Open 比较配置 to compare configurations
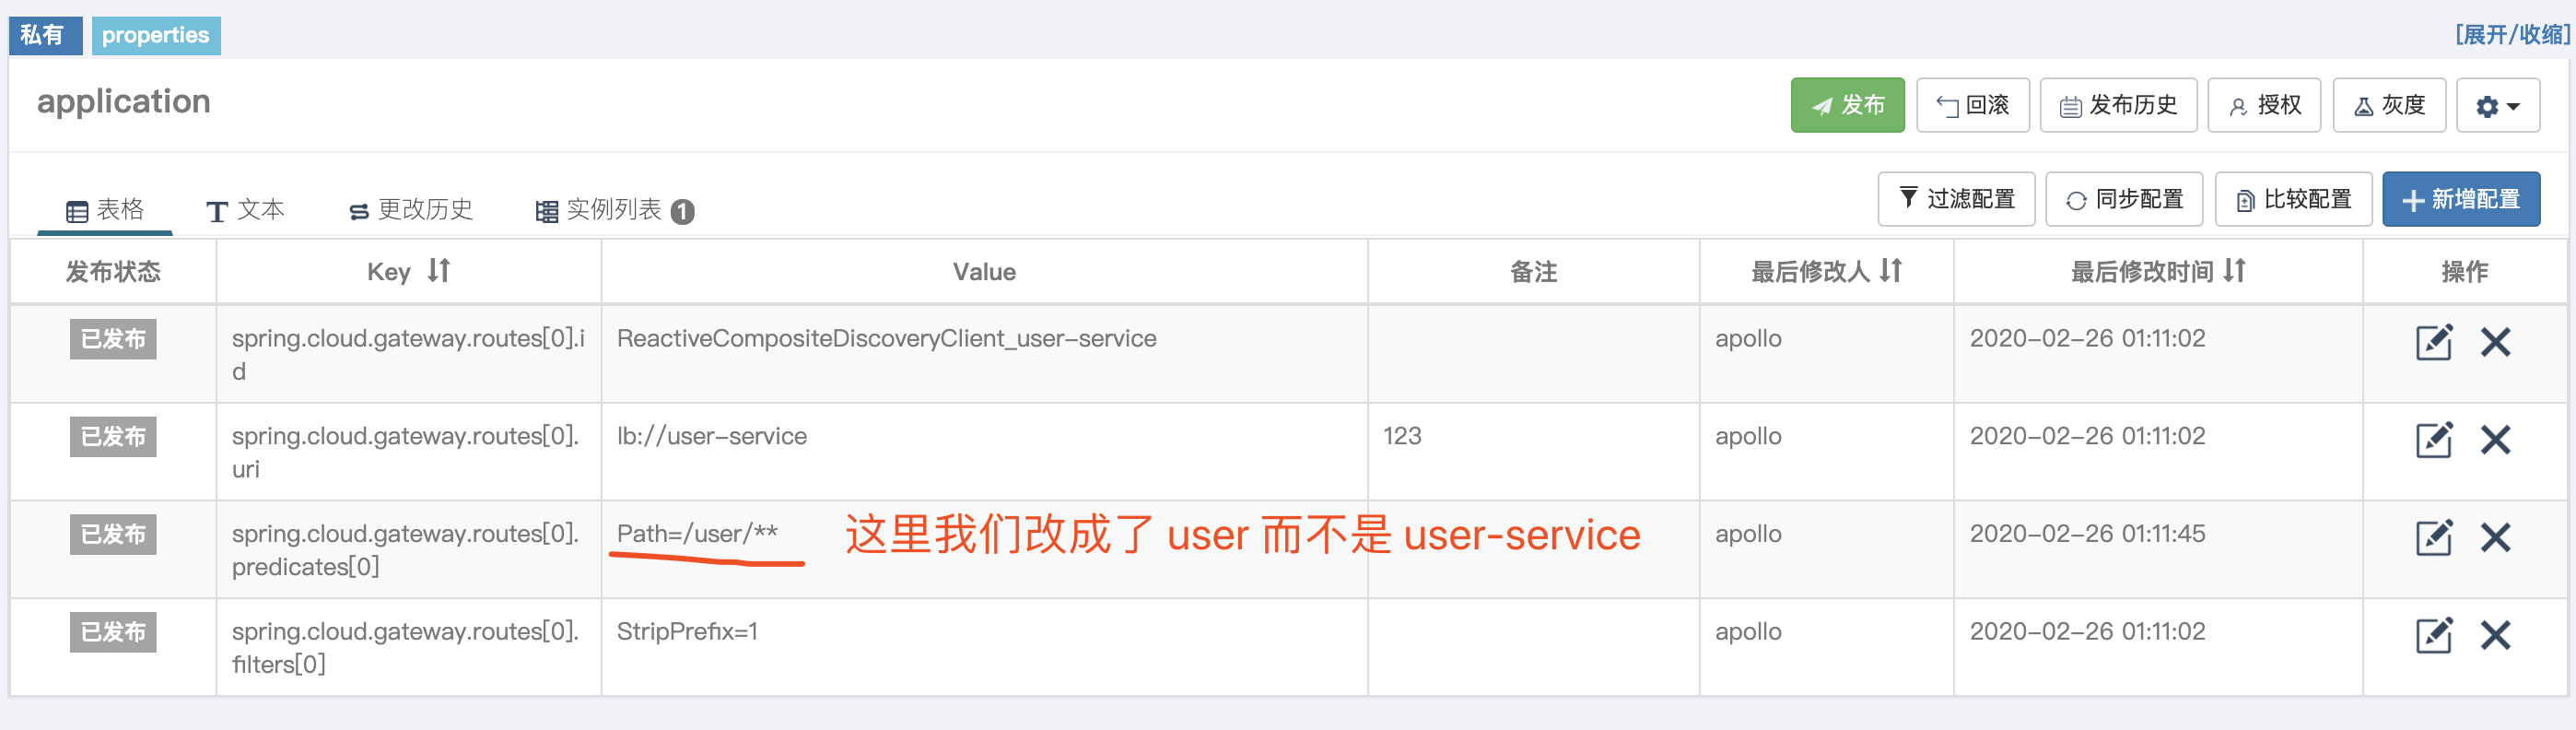Image resolution: width=2576 pixels, height=730 pixels. point(2293,198)
